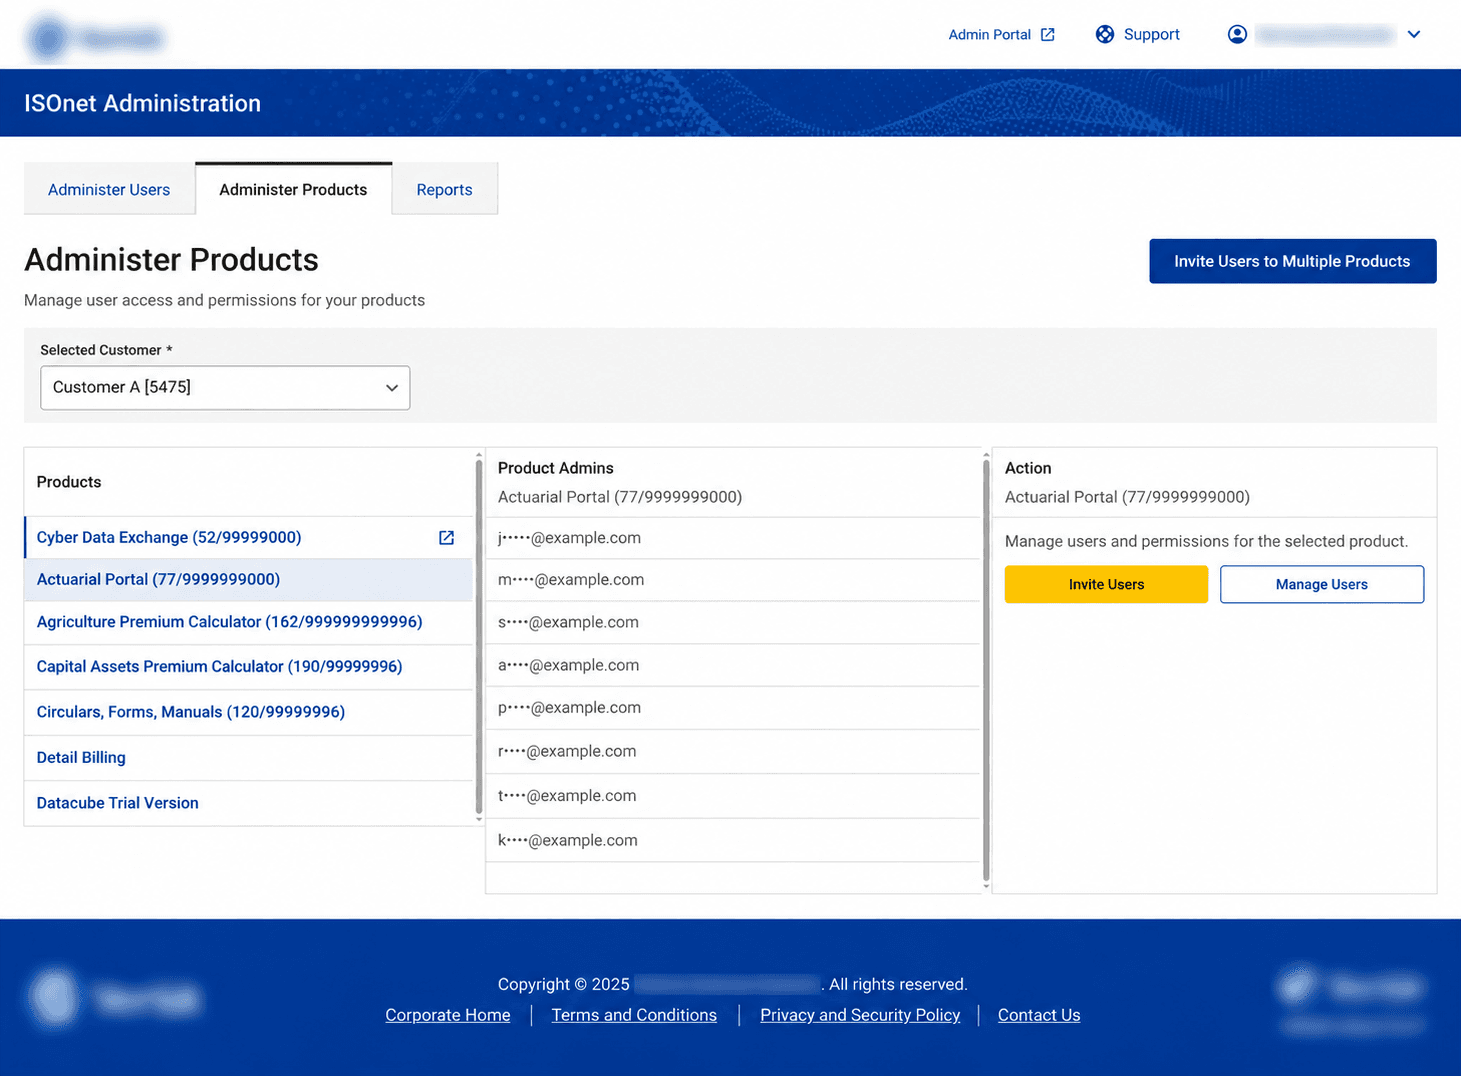This screenshot has width=1461, height=1076.
Task: Click admin email s••••@example.com
Action: click(568, 622)
